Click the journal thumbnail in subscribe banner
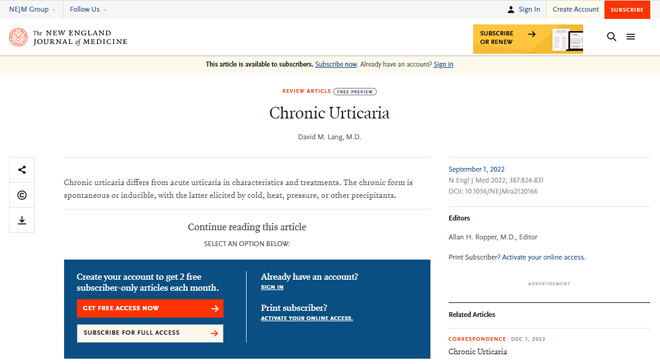Screen dimensions: 660x364 [x=567, y=40]
